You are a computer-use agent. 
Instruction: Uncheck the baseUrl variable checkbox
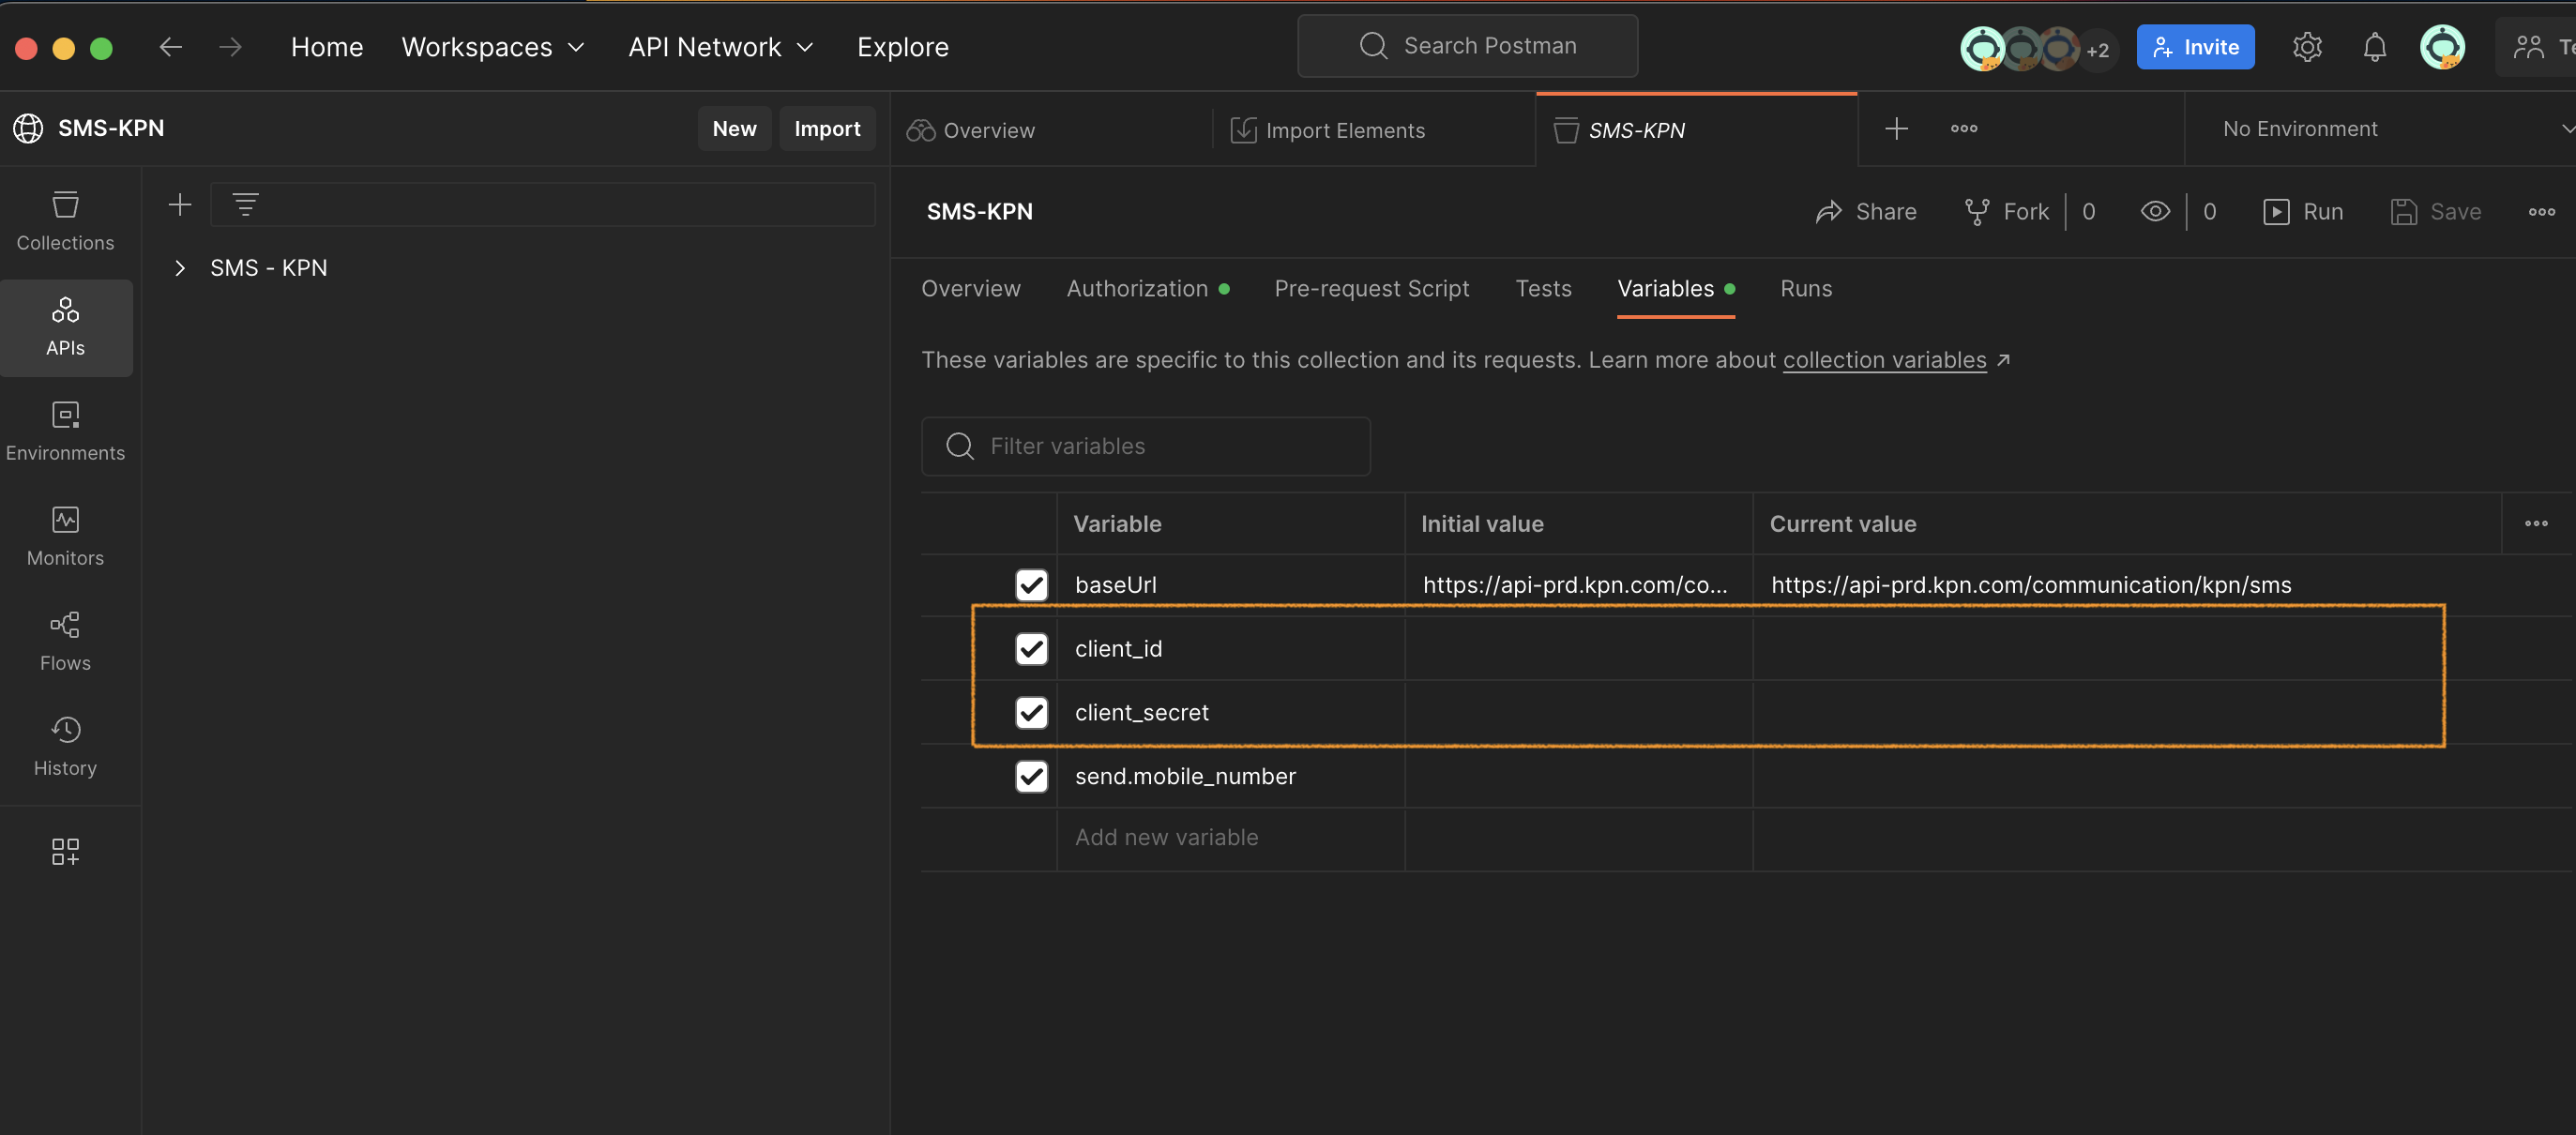1031,584
